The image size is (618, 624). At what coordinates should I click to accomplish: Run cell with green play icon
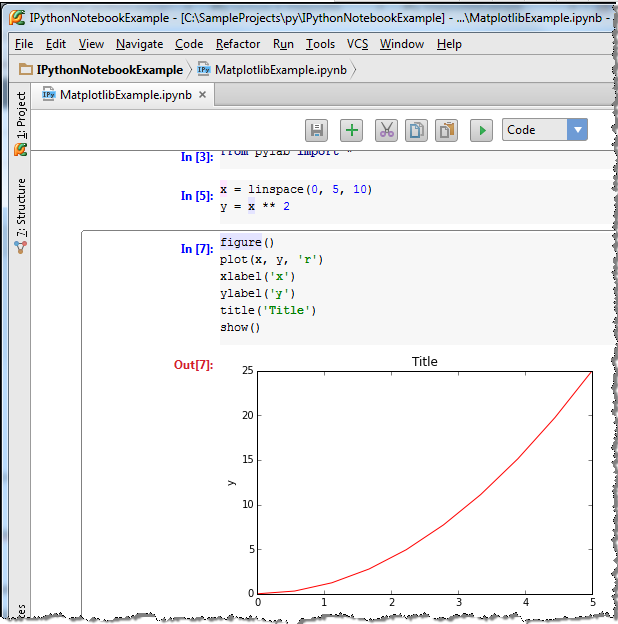pyautogui.click(x=482, y=130)
